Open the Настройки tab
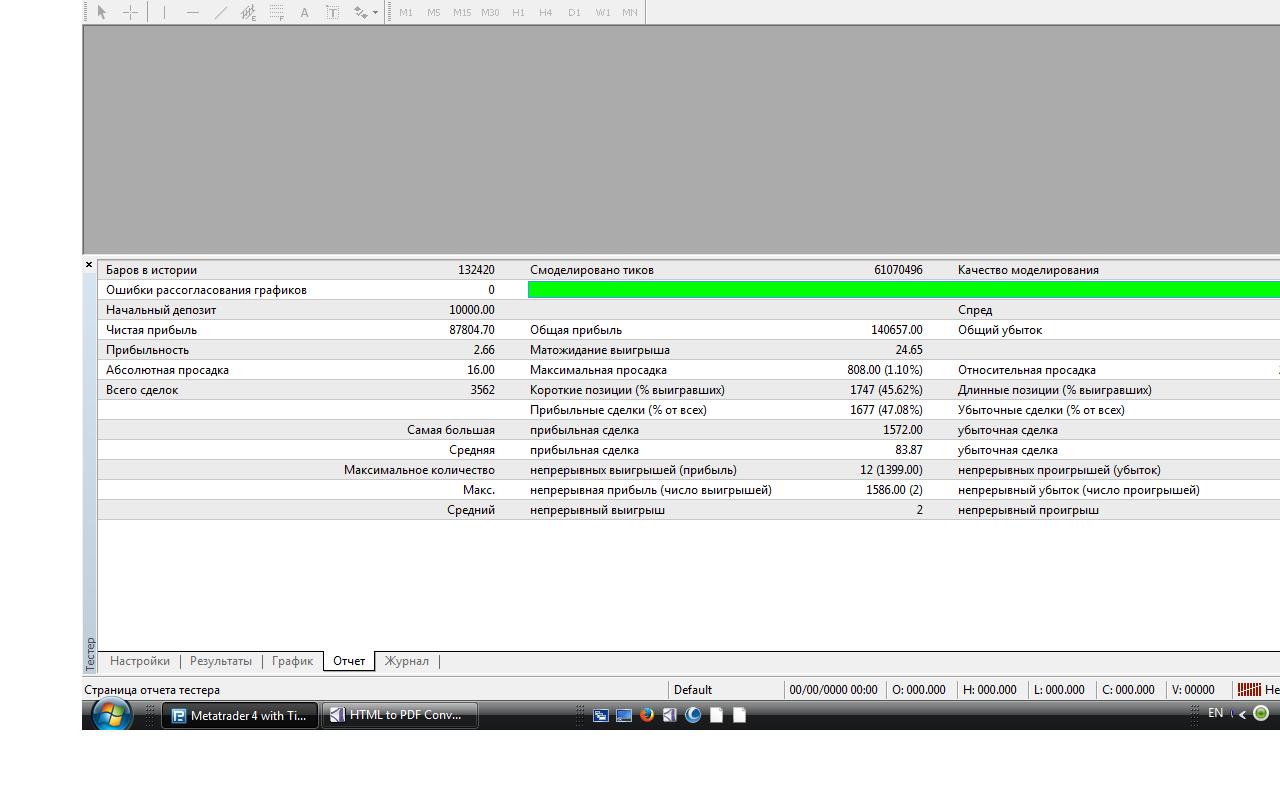The height and width of the screenshot is (800, 1280). [140, 661]
